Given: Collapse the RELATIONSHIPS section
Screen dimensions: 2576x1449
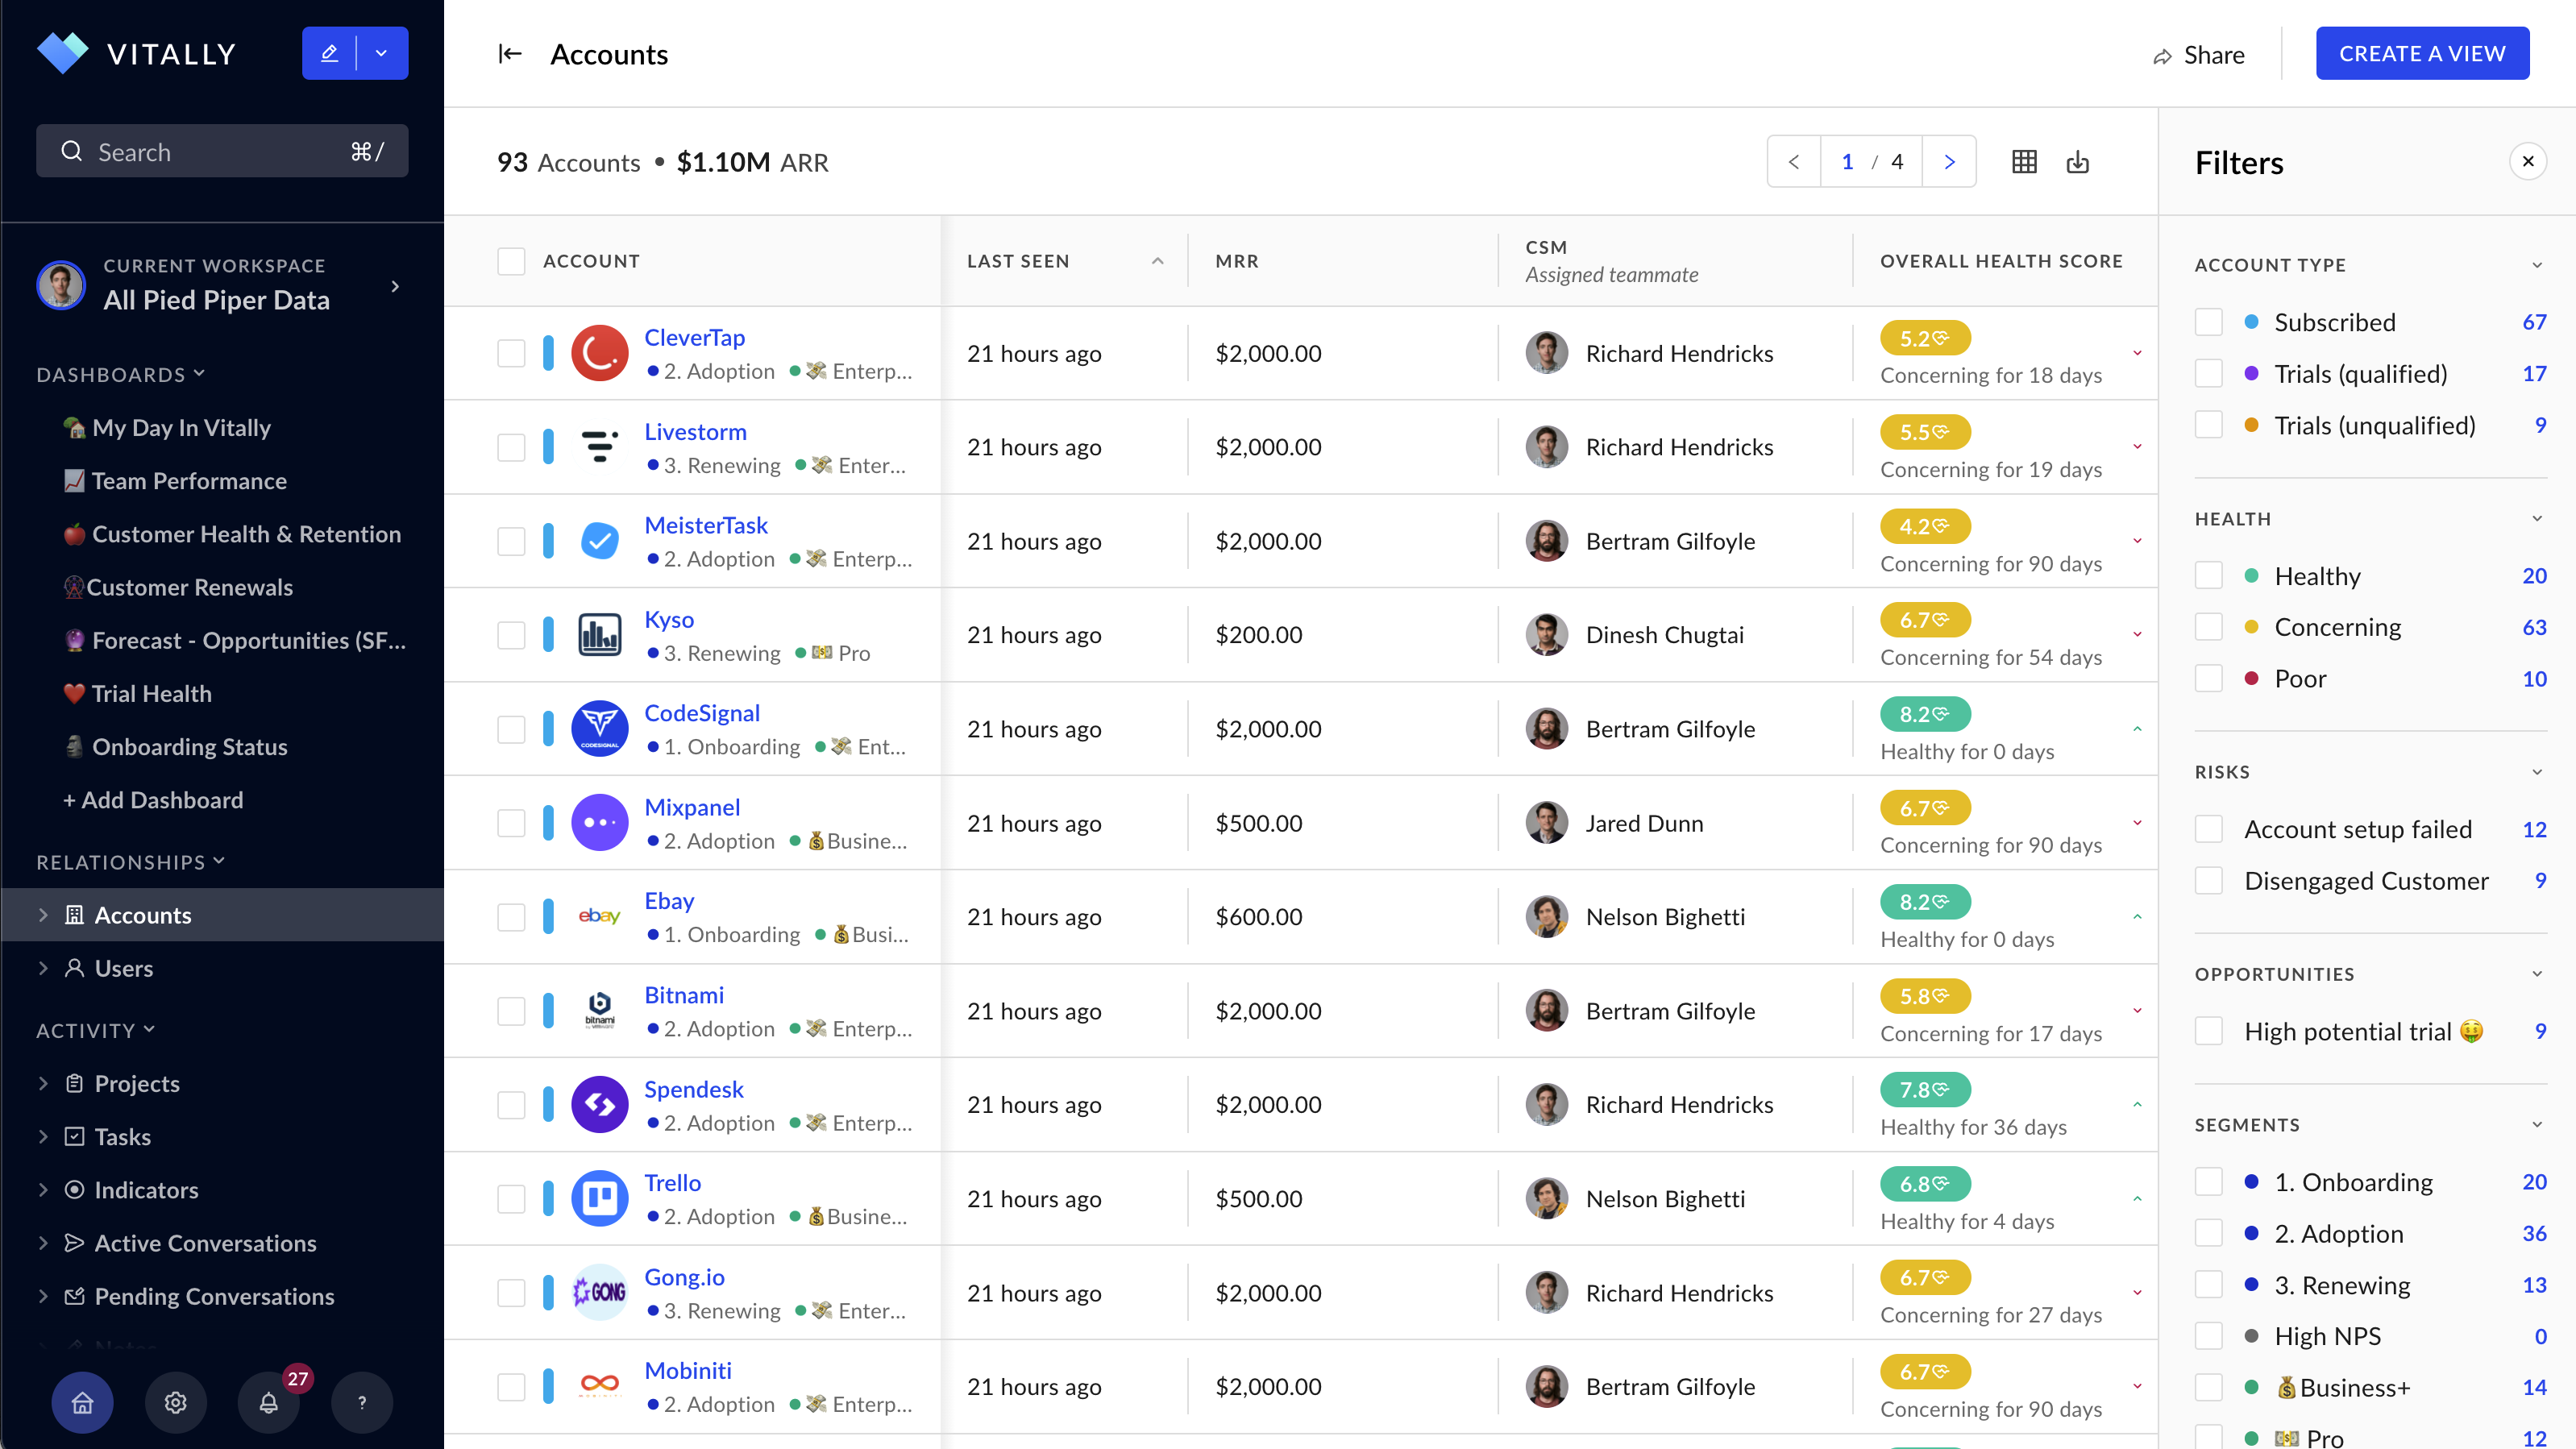Looking at the screenshot, I should [x=131, y=862].
